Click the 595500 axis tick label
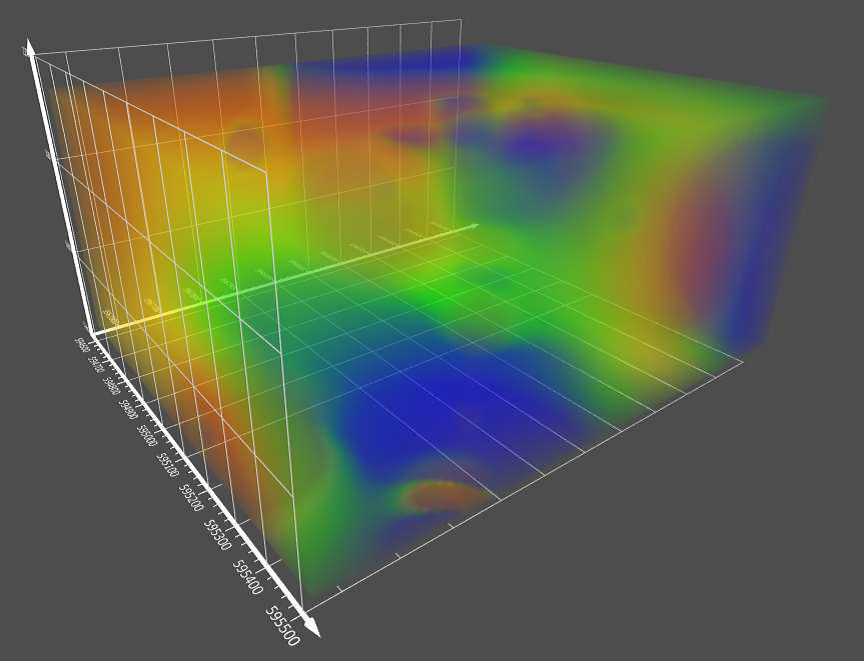Image resolution: width=864 pixels, height=661 pixels. click(283, 625)
